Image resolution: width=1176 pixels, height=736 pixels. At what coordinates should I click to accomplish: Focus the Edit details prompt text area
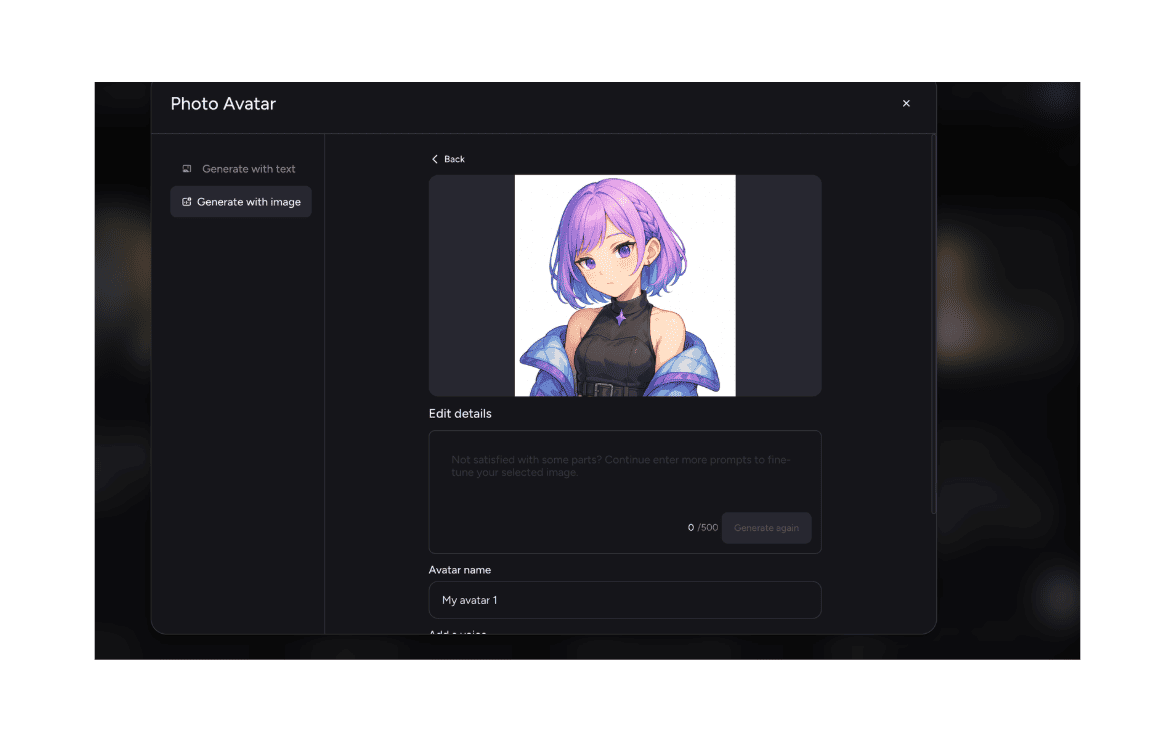point(624,480)
